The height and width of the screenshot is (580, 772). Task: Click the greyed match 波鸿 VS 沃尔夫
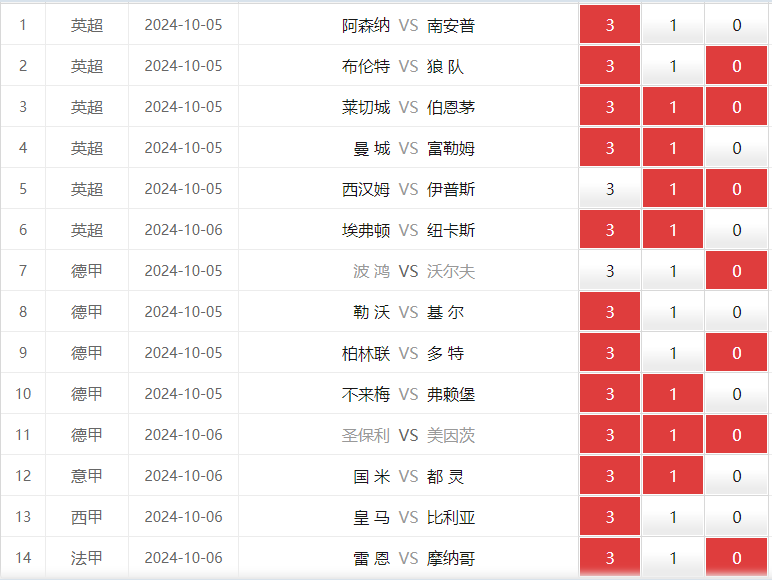coord(414,271)
